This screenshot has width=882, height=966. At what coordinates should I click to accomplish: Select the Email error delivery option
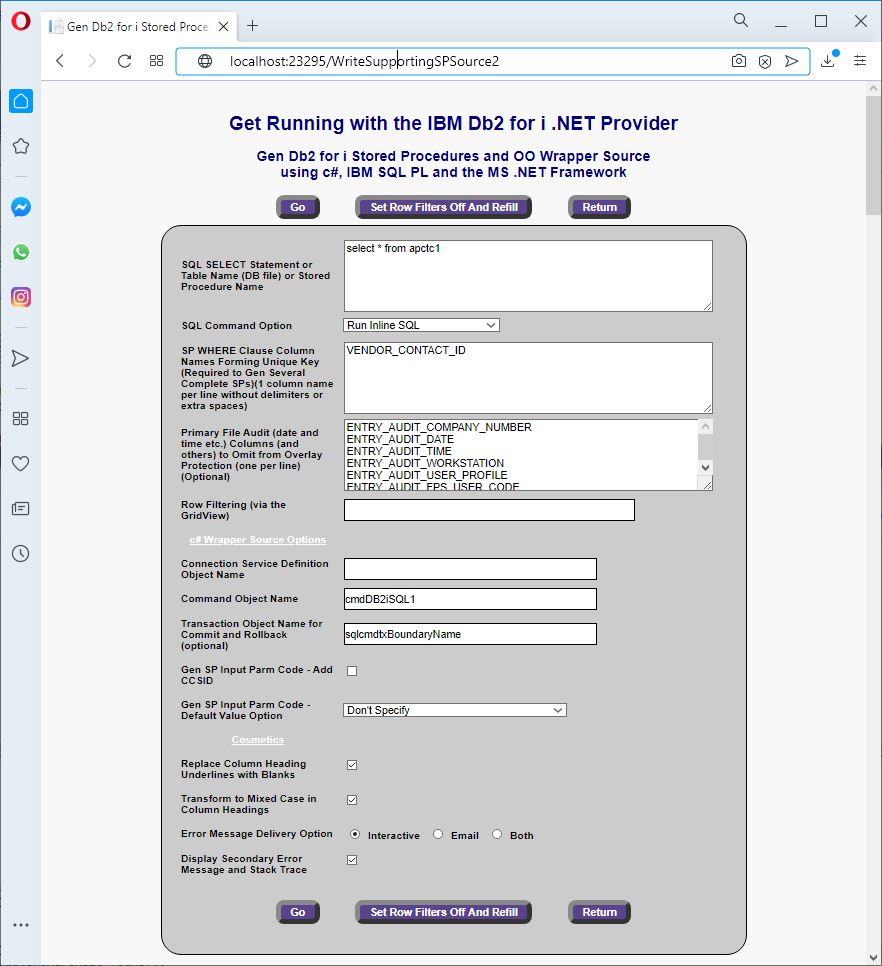coord(438,834)
